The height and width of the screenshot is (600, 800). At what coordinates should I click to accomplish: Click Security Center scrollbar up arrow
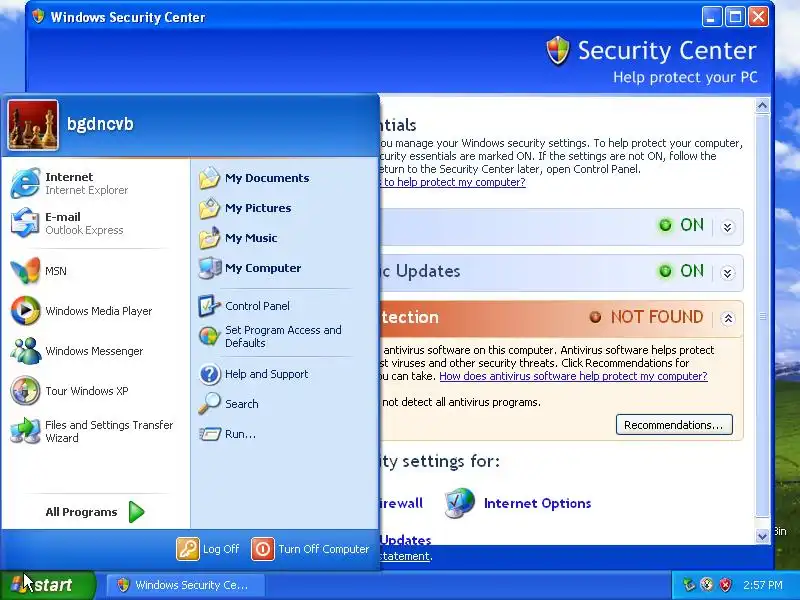click(x=762, y=106)
